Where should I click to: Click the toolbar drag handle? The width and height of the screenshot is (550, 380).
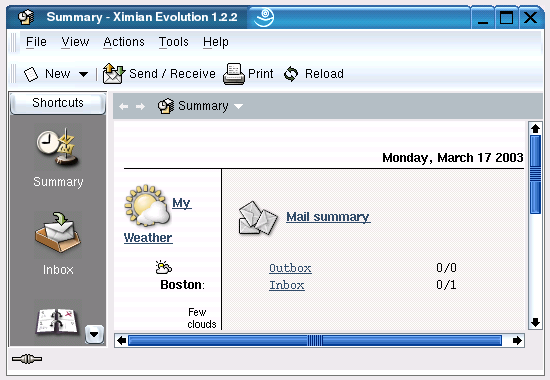tap(13, 74)
